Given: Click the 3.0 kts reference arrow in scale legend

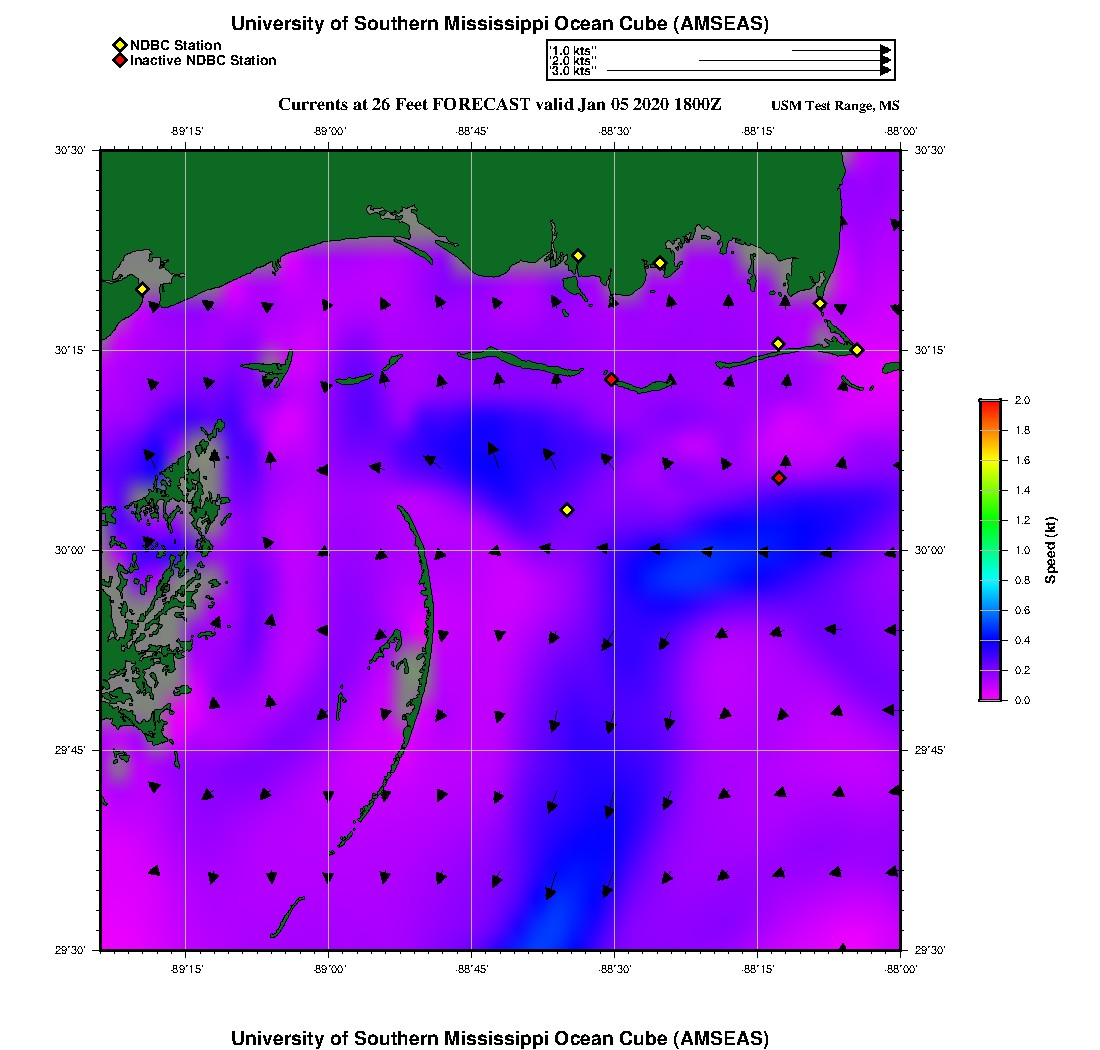Looking at the screenshot, I should [x=748, y=71].
